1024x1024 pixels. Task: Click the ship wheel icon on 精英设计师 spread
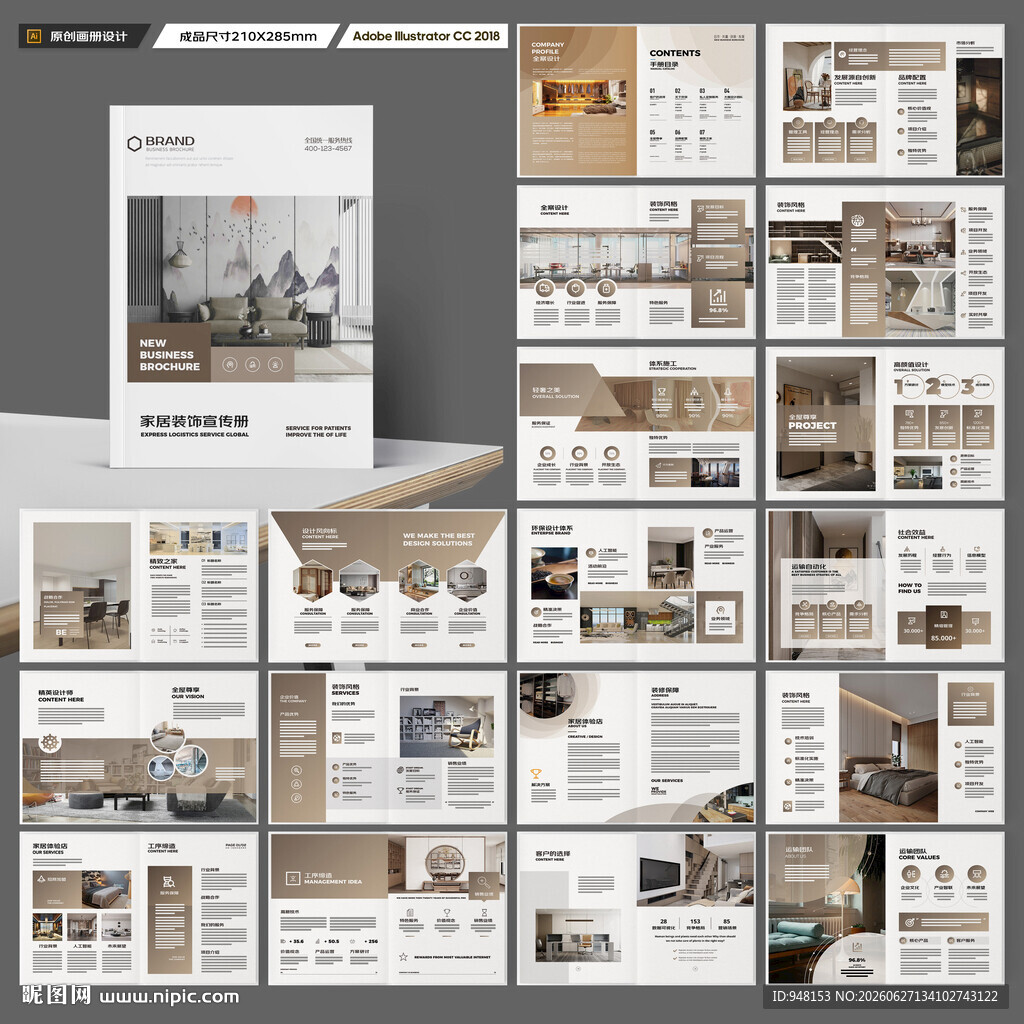50,743
